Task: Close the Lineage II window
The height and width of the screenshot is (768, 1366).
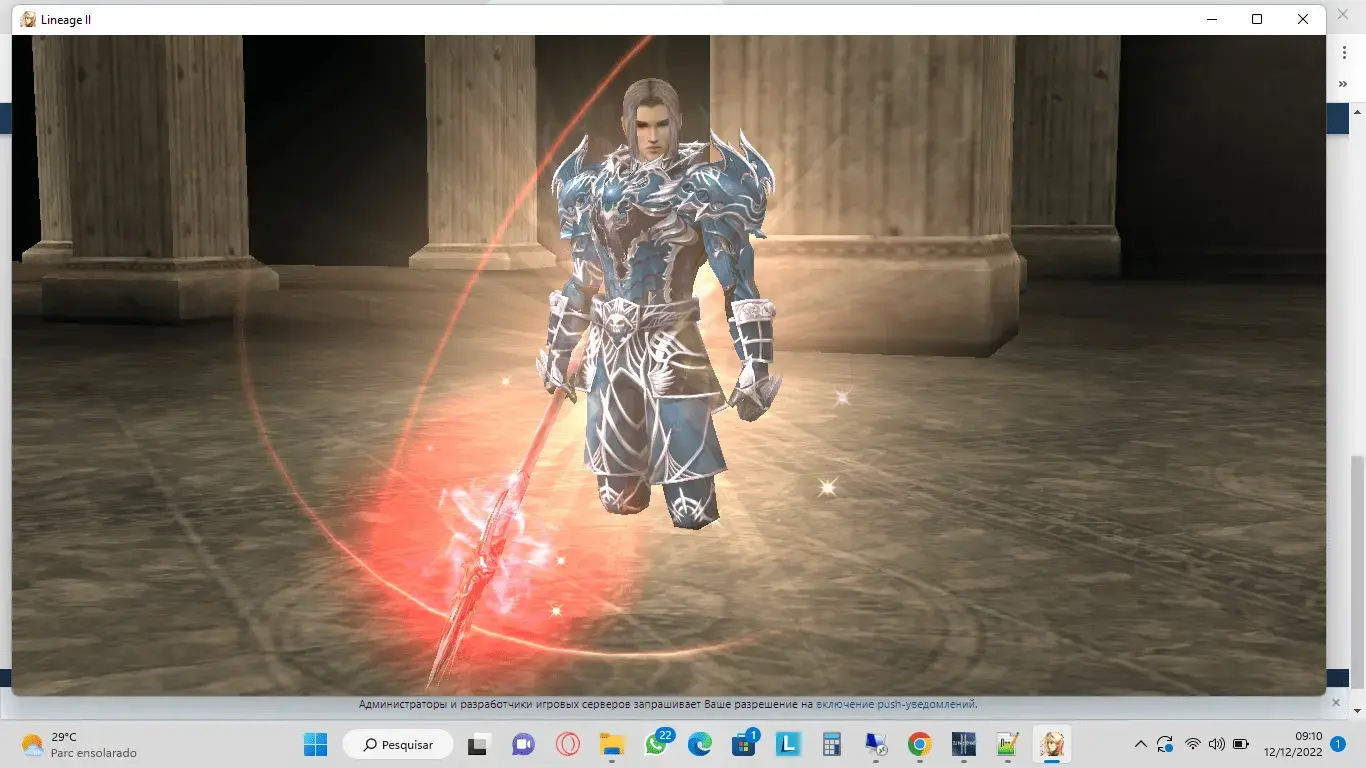Action: point(1303,19)
